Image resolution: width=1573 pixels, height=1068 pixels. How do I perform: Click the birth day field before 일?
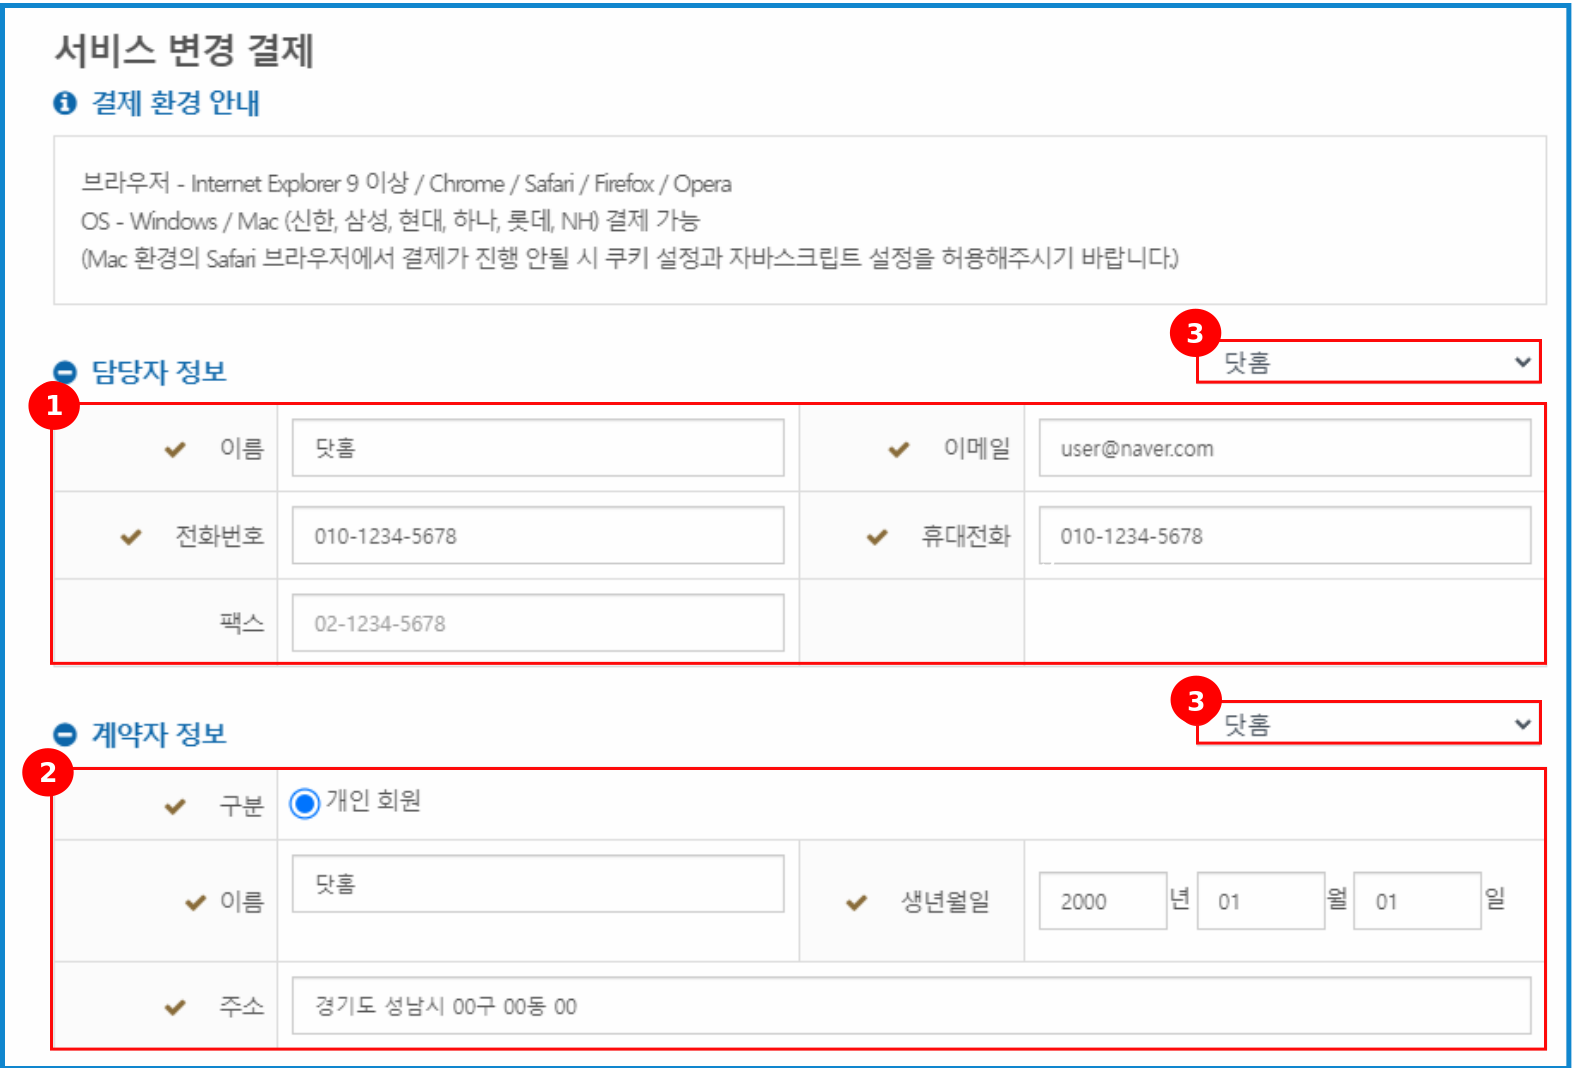click(x=1416, y=901)
